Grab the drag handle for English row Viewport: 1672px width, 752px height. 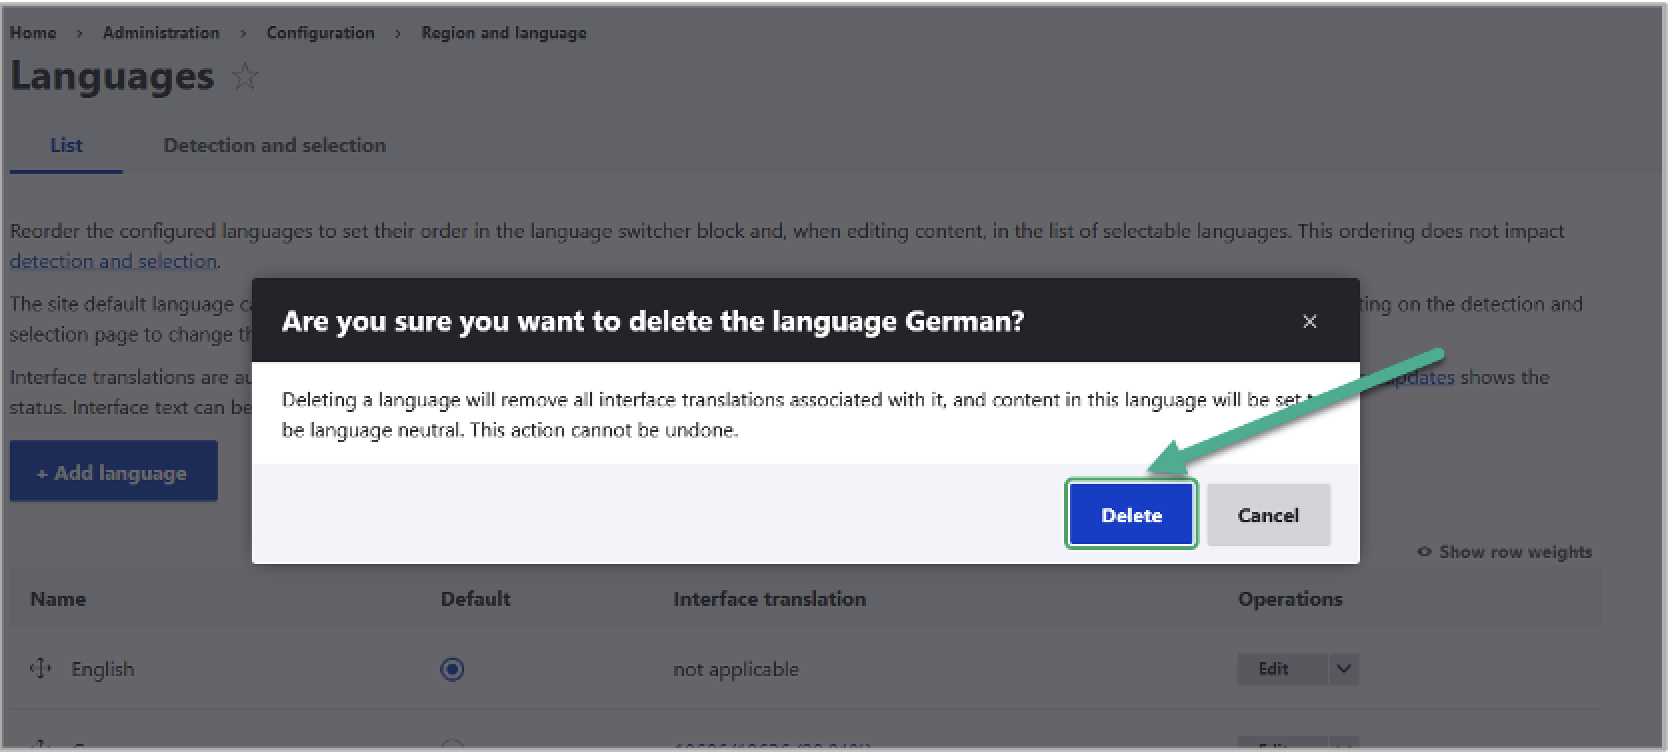pos(40,668)
